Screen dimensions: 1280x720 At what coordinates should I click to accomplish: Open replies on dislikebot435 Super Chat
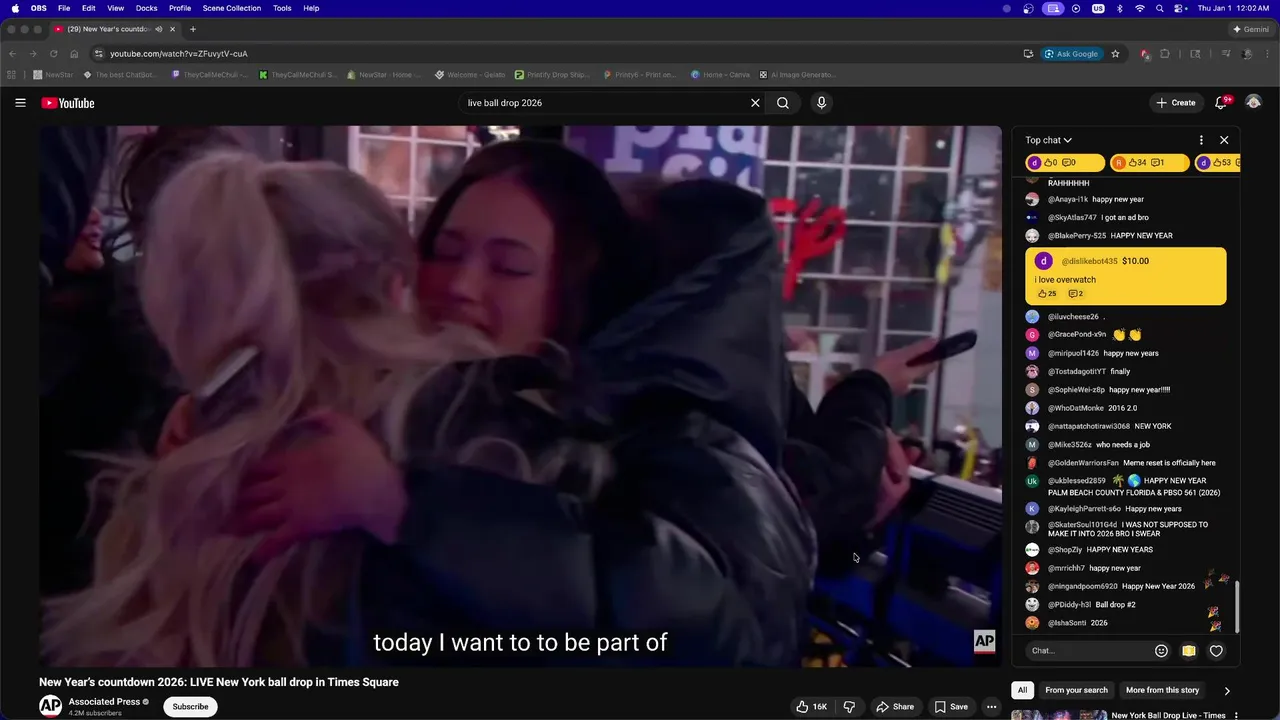[x=1076, y=294]
